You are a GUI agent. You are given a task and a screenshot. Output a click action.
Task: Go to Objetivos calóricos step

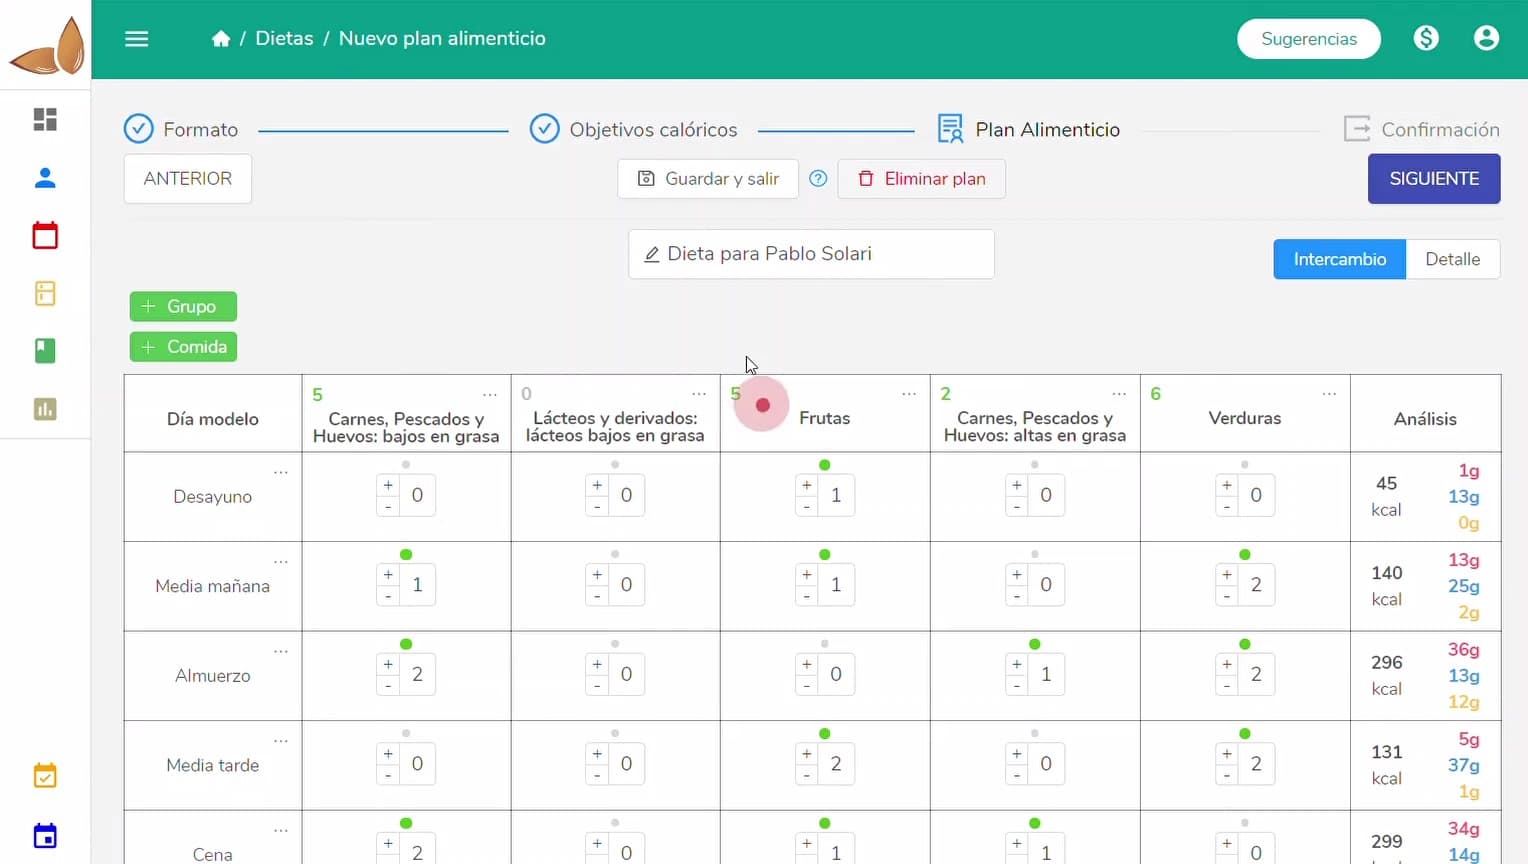click(633, 130)
